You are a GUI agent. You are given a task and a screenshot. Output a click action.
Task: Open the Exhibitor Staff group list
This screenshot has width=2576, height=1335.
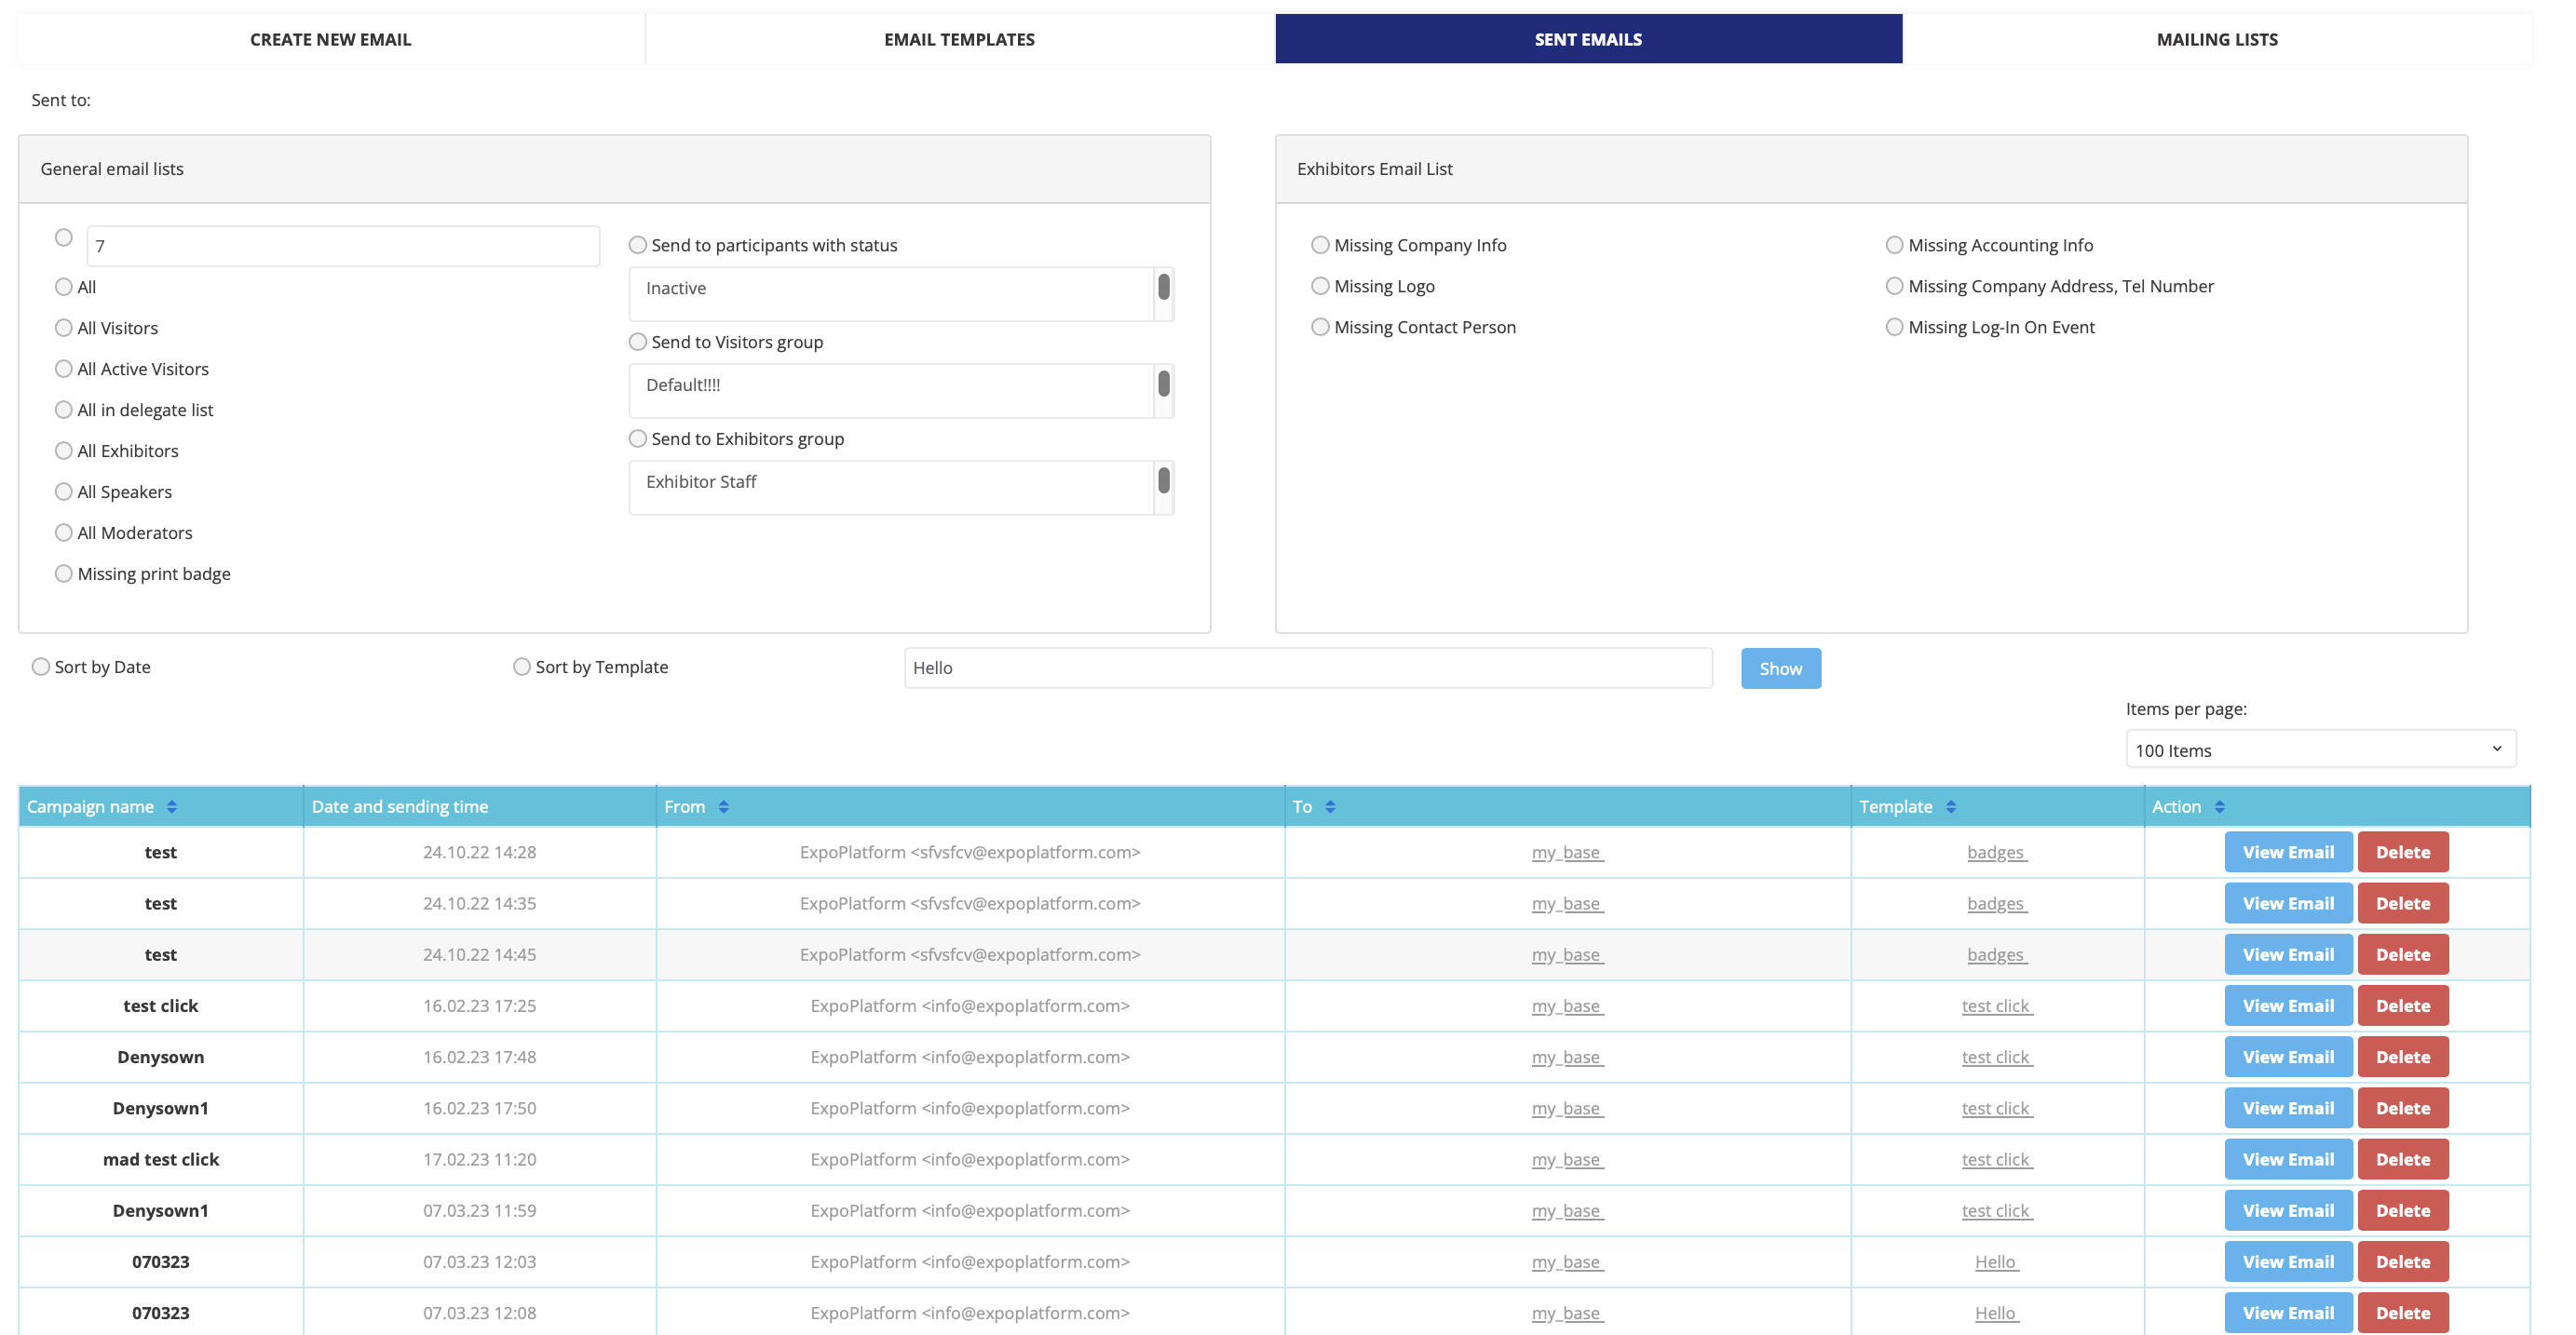(x=890, y=488)
